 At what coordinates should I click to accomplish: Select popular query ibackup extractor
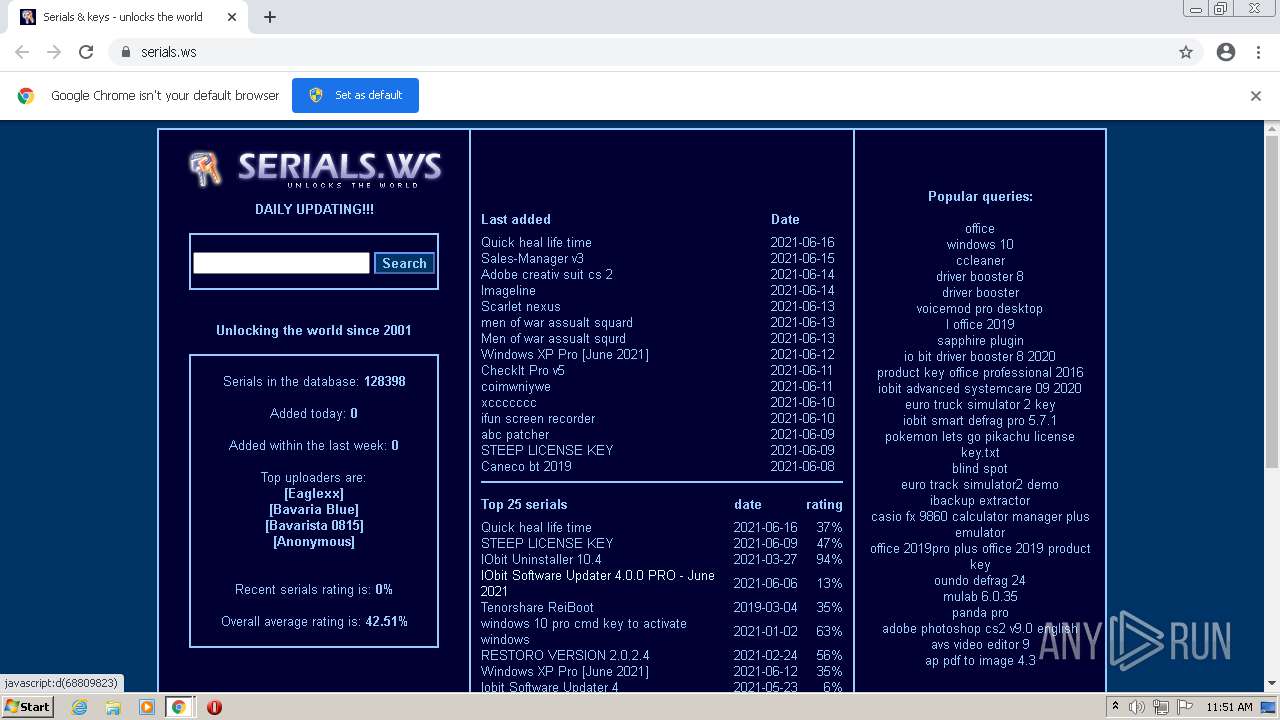pos(980,500)
